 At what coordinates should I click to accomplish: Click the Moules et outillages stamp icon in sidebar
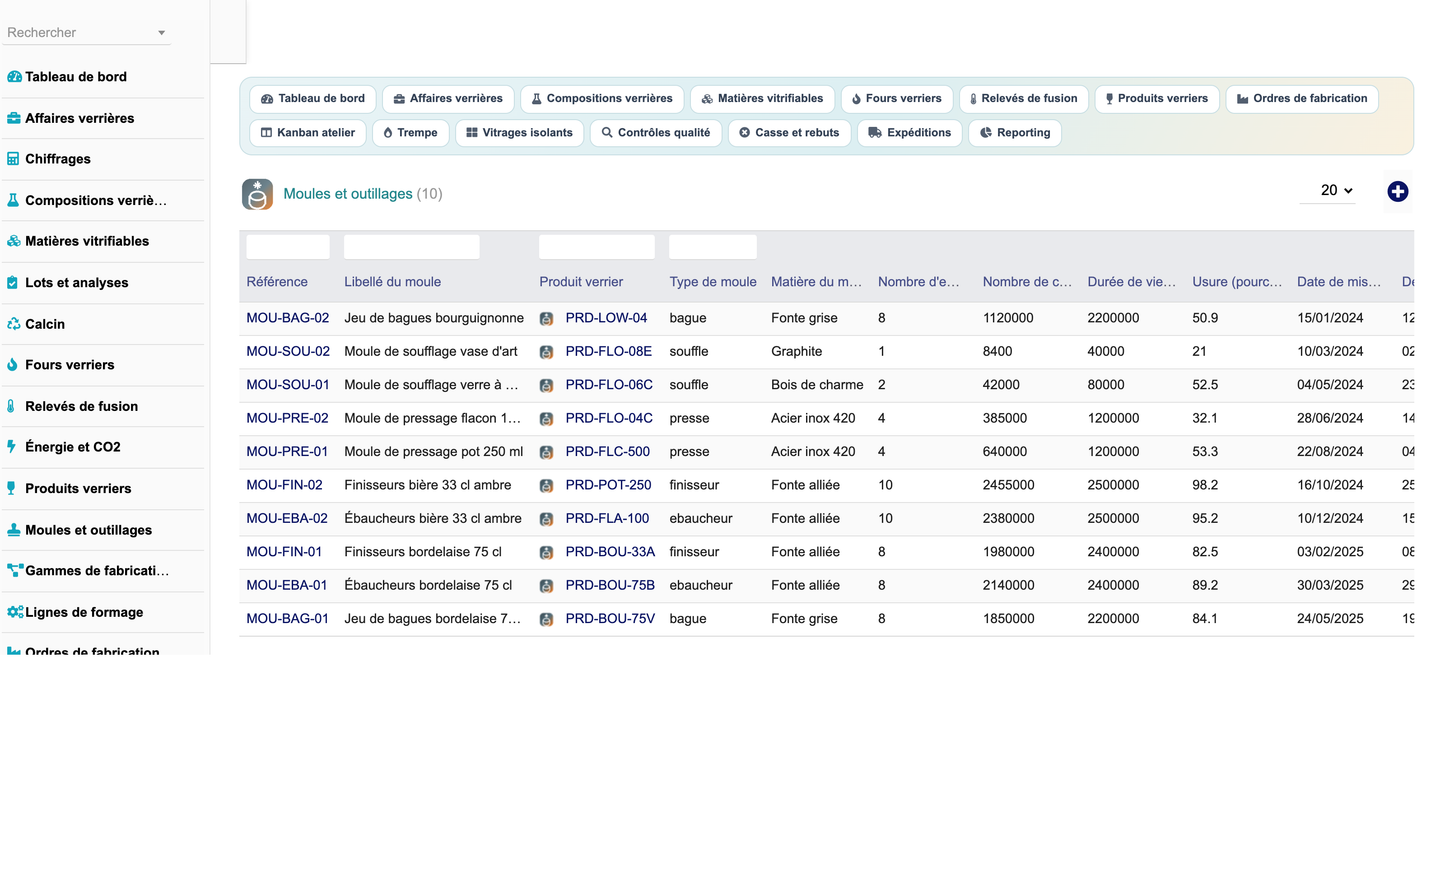point(14,530)
